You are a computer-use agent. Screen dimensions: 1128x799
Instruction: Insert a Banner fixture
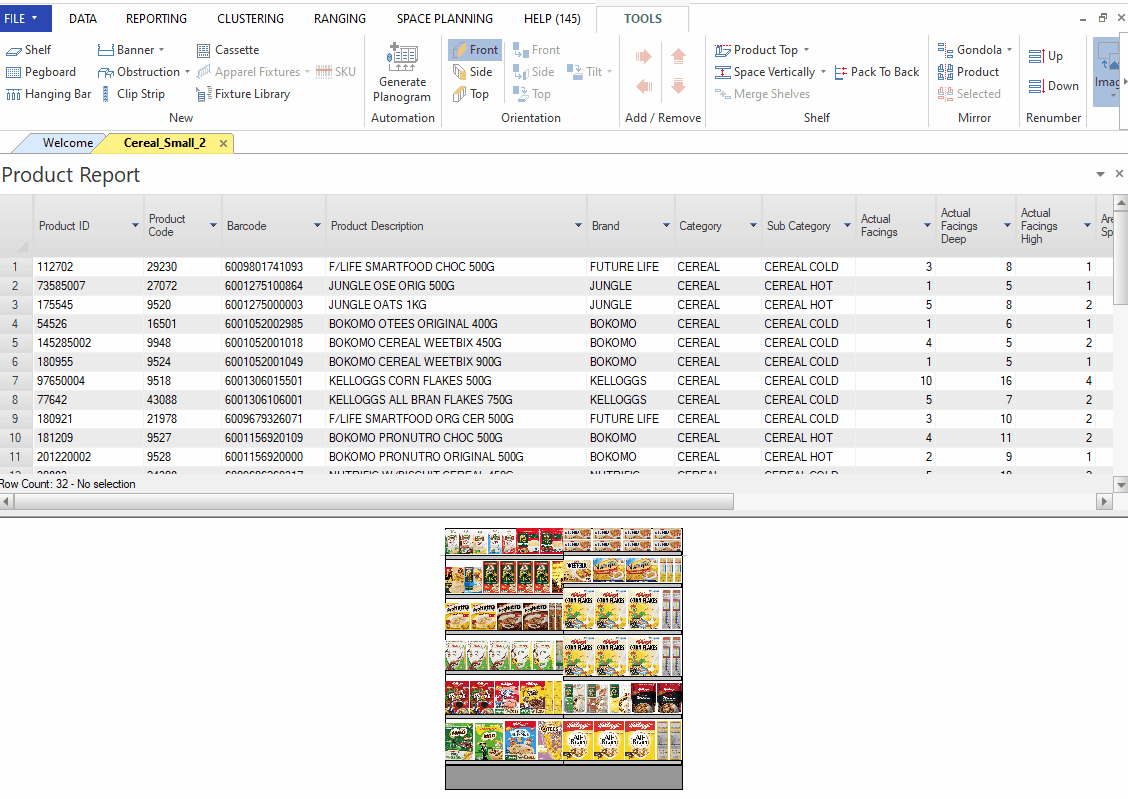click(126, 50)
